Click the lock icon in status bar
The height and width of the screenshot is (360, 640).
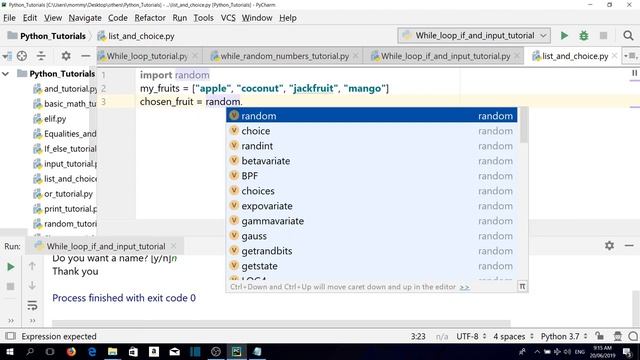(599, 336)
